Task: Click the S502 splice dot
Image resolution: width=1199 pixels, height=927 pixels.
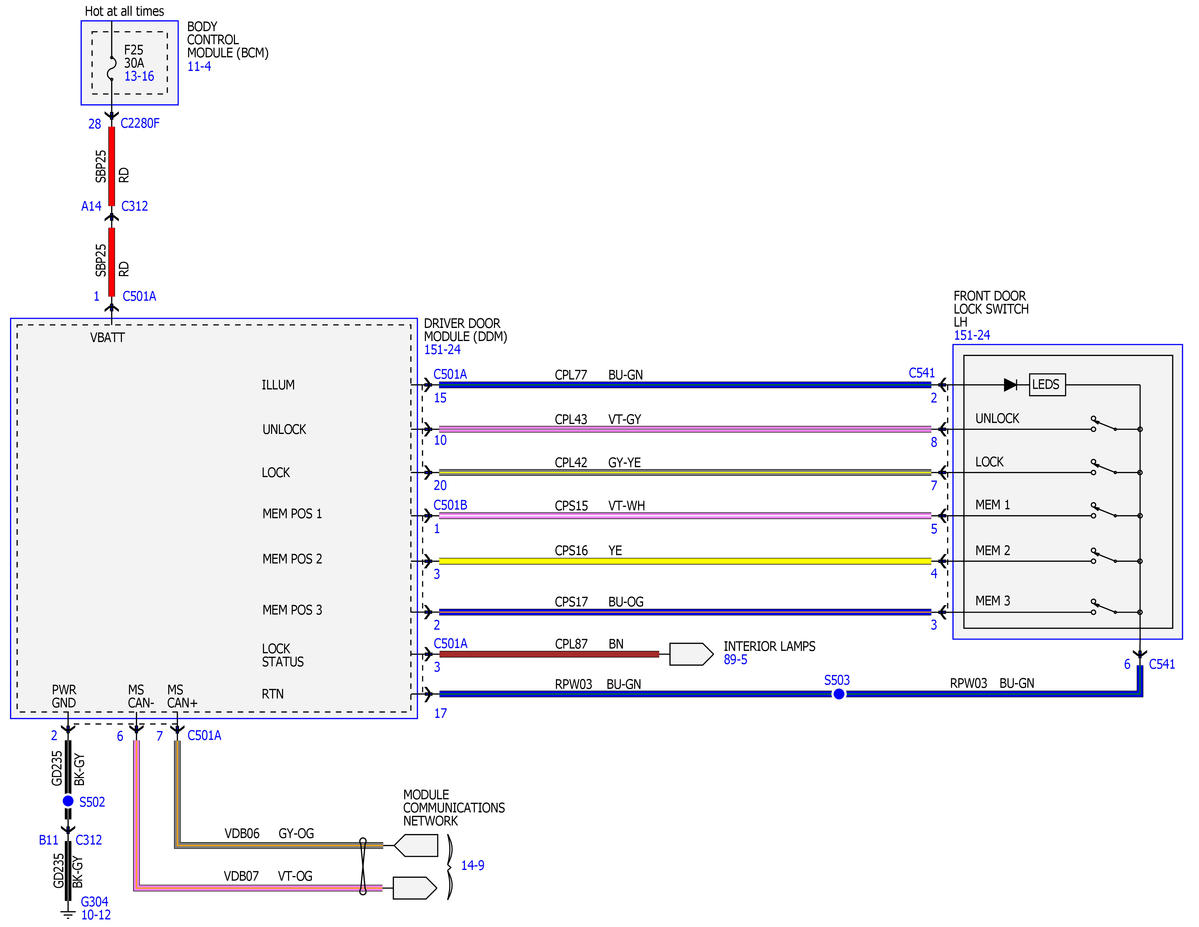Action: pos(68,801)
